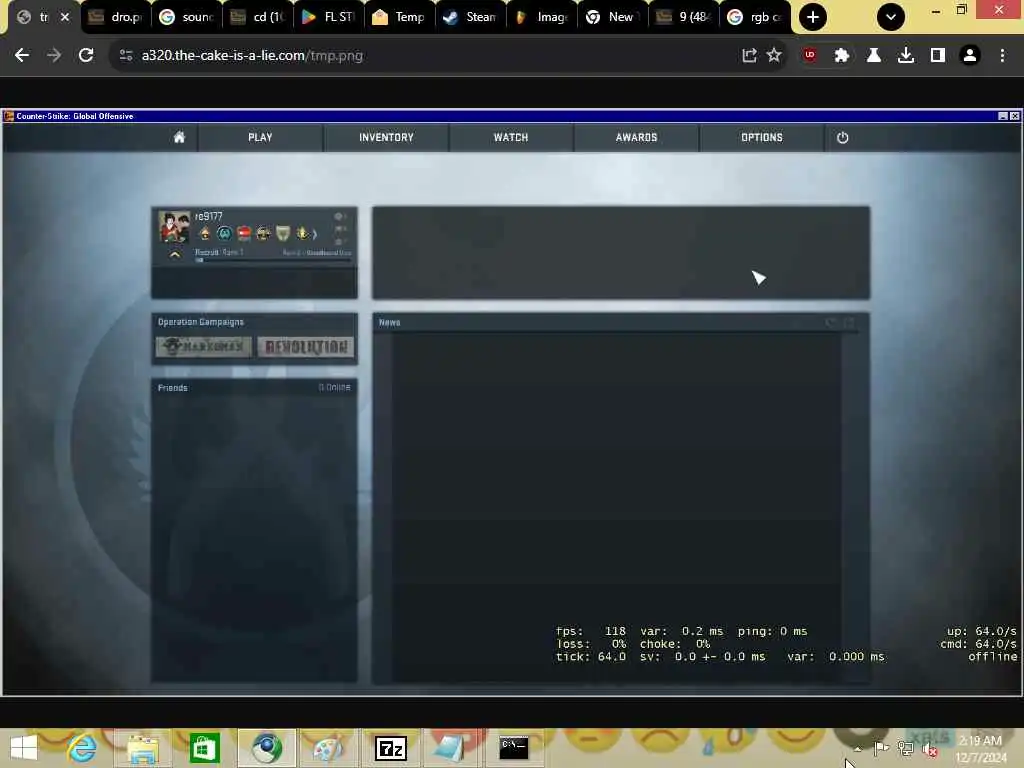Screen dimensions: 1024x768
Task: Open the extensions puzzle menu
Action: tap(842, 56)
